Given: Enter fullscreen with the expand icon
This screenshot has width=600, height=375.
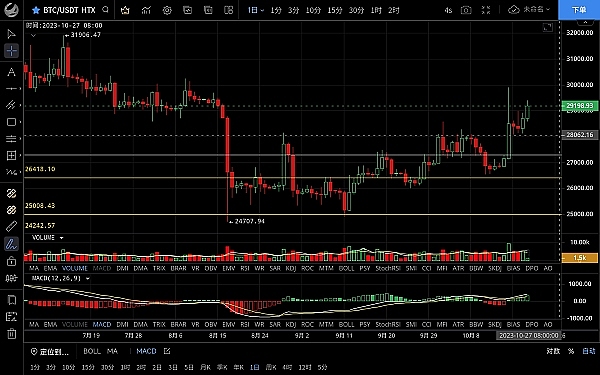Looking at the screenshot, I should tap(486, 10).
